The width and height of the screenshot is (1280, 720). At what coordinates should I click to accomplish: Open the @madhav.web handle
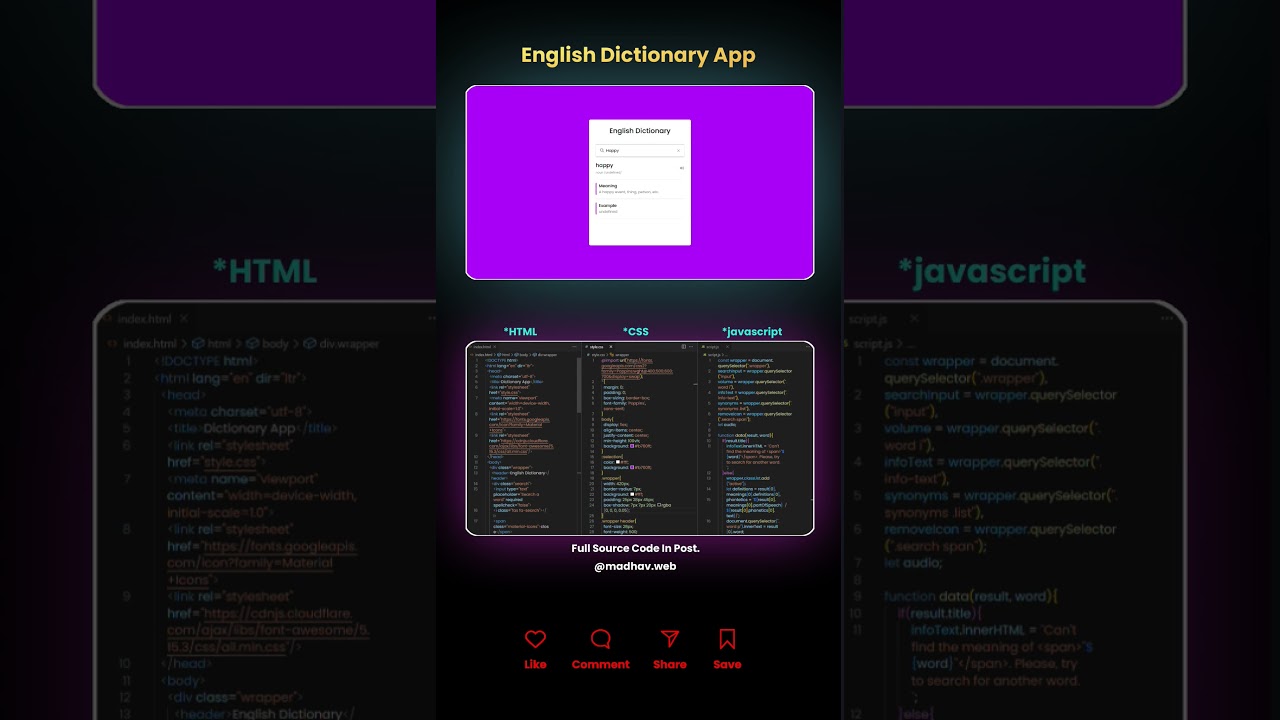635,566
